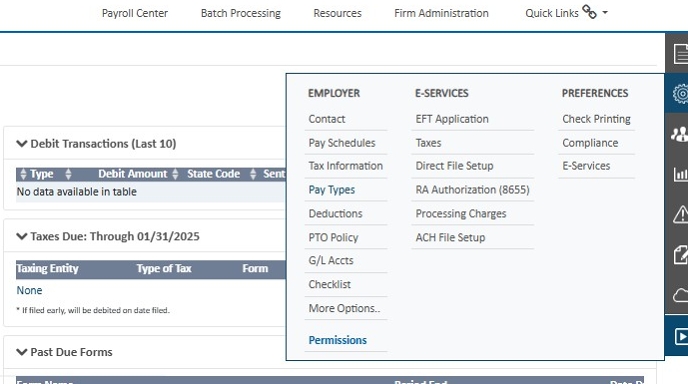This screenshot has width=688, height=384.
Task: Select Contact under Employer
Action: 327,119
